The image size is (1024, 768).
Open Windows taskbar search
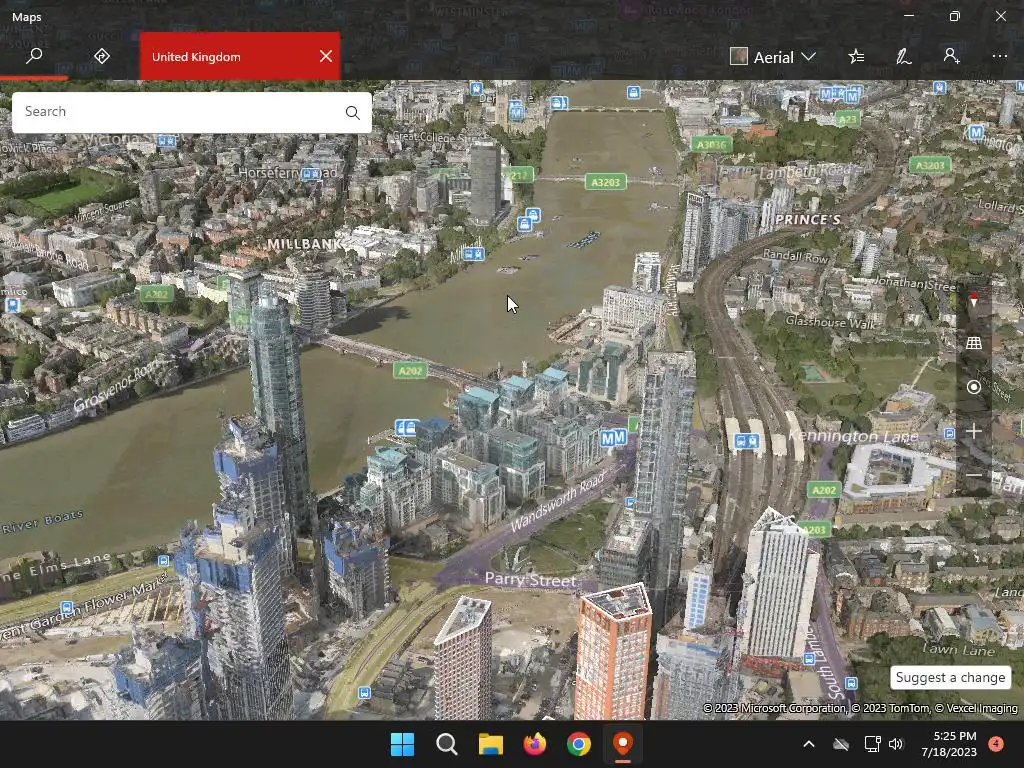click(x=447, y=744)
